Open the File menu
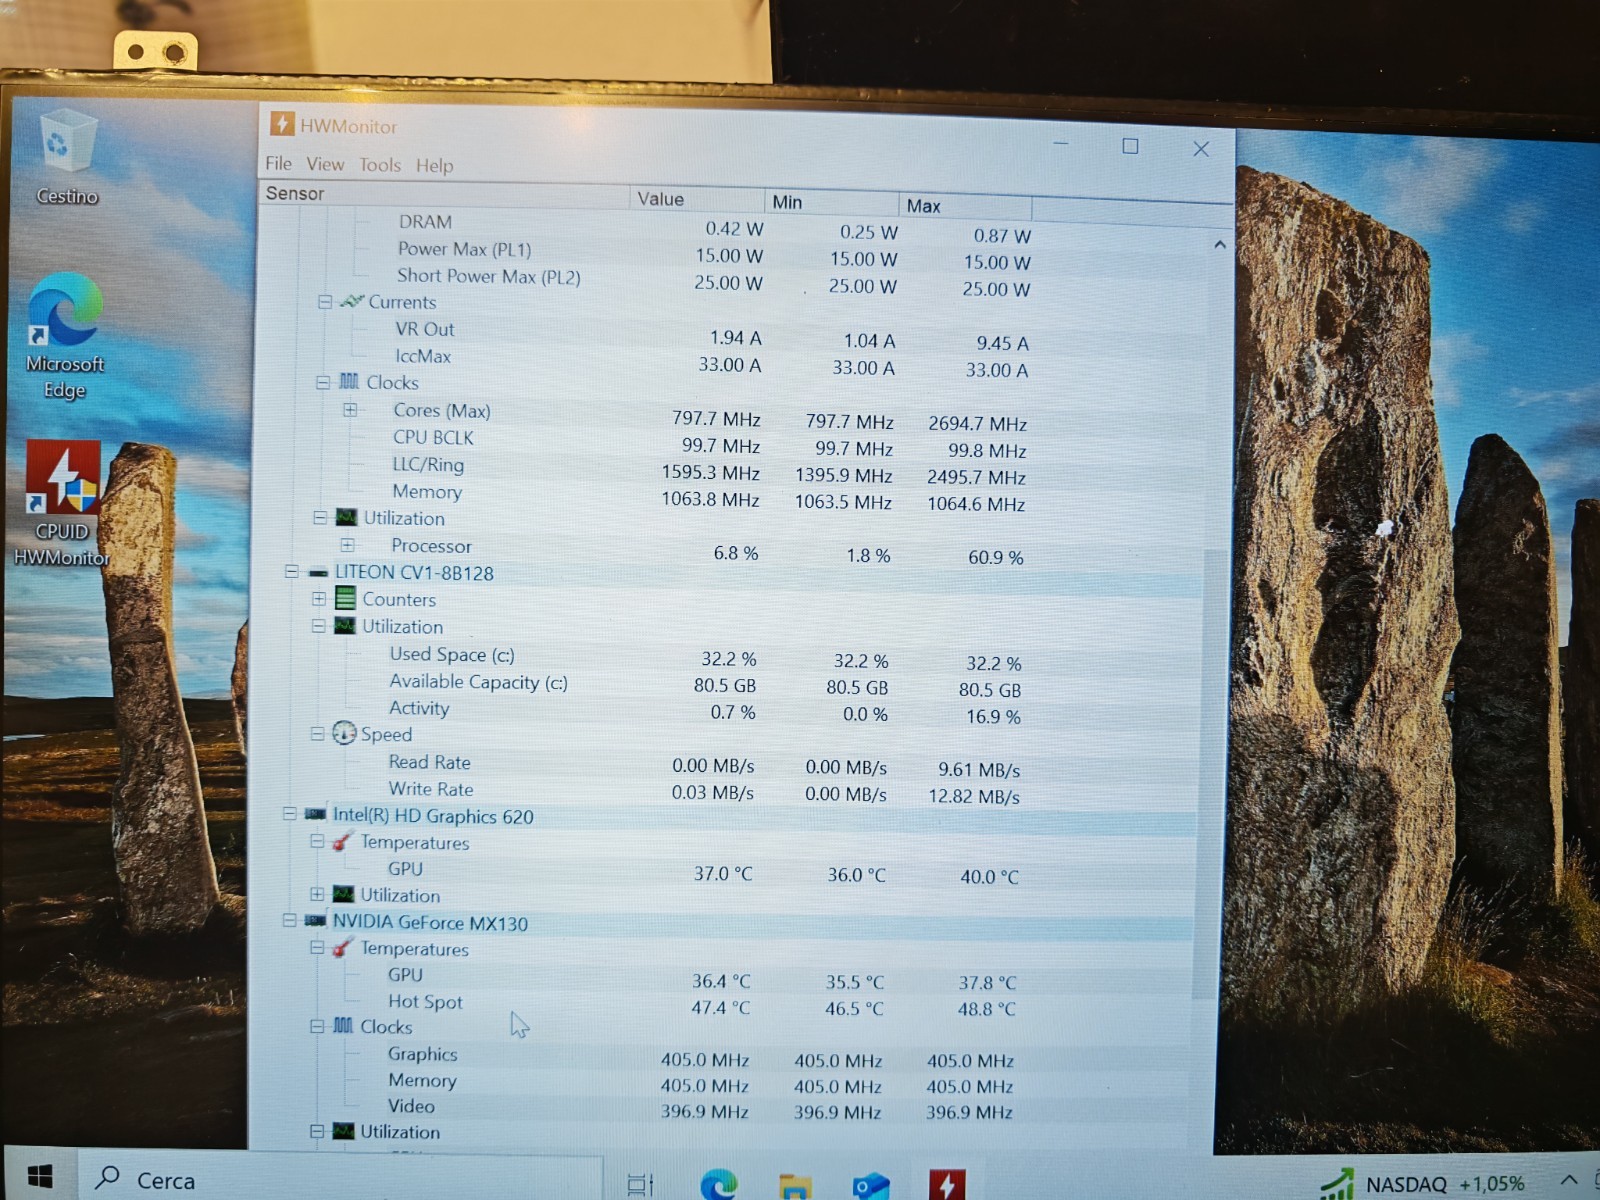The image size is (1600, 1200). [278, 163]
